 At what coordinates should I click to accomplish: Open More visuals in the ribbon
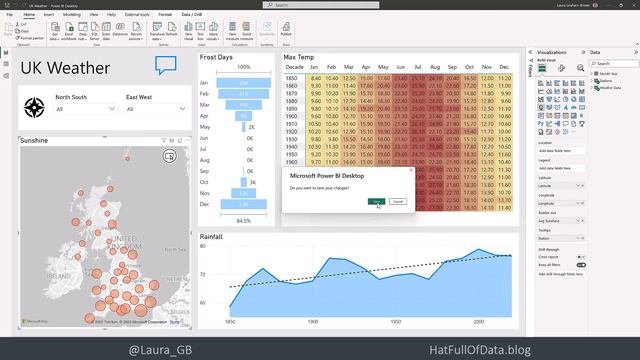pyautogui.click(x=213, y=31)
